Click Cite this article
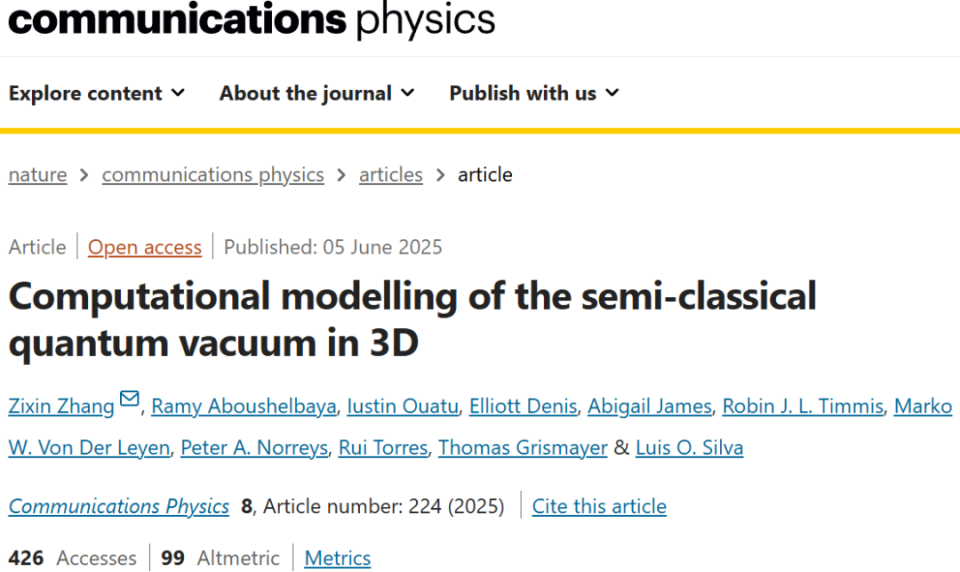This screenshot has height=572, width=960. point(599,506)
